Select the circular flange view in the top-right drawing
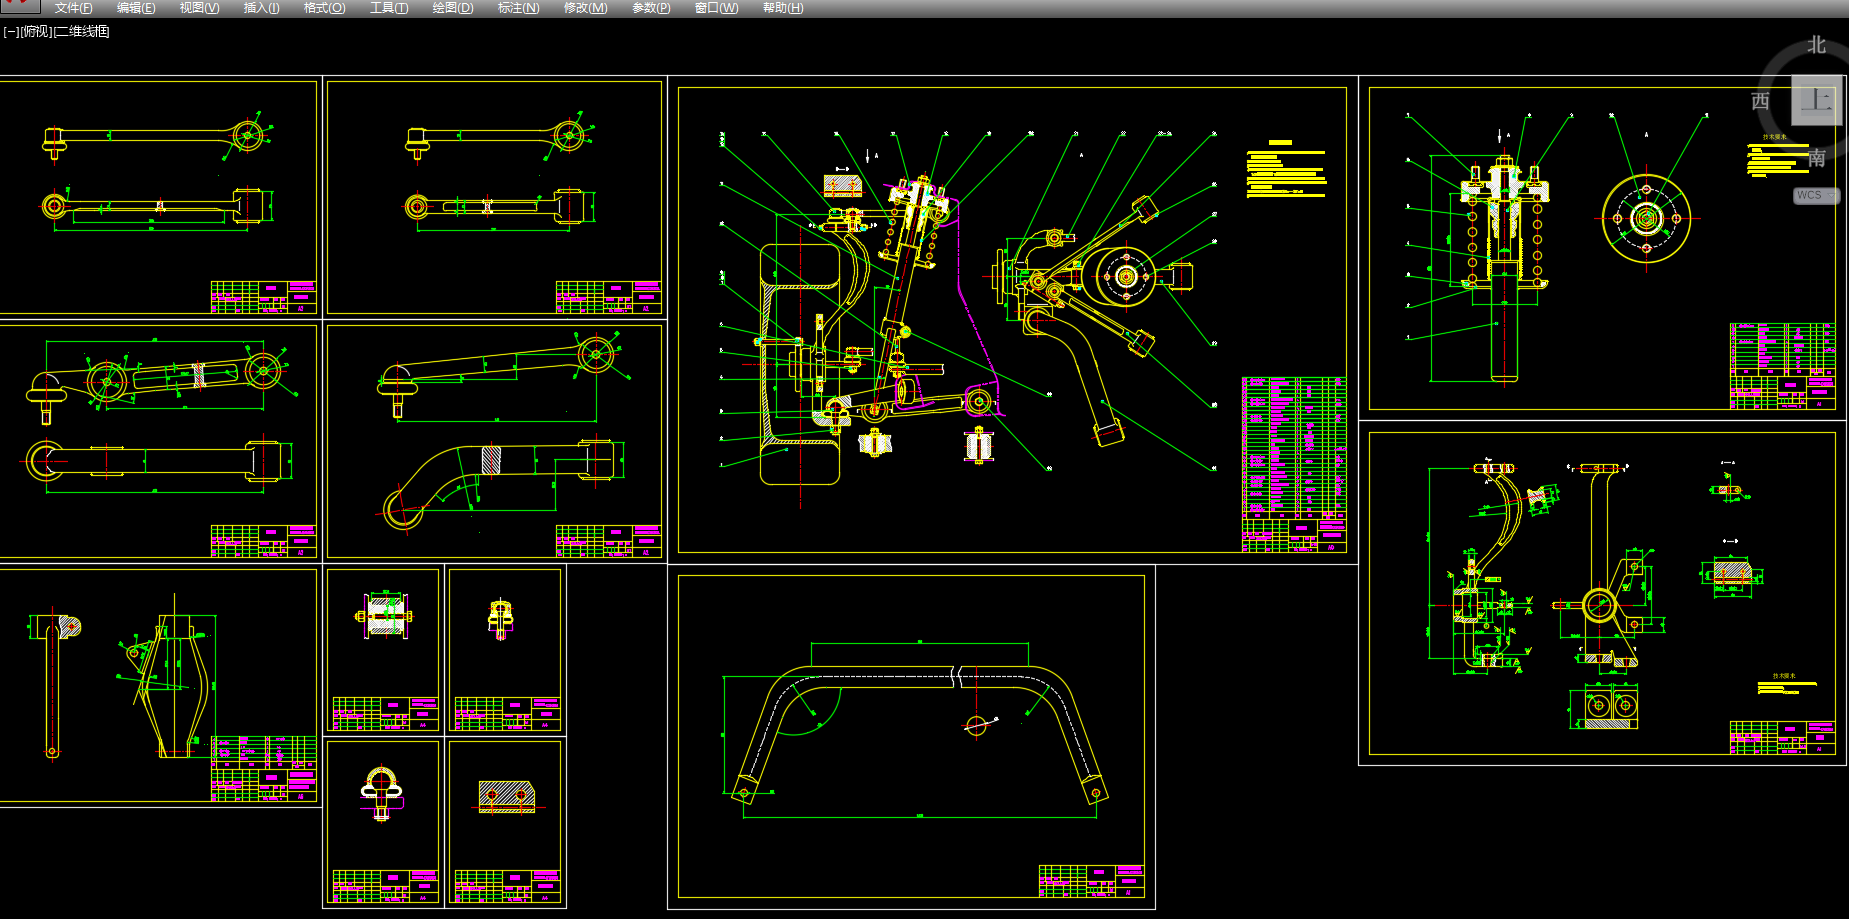Screen dimensions: 1849x919 (1646, 219)
